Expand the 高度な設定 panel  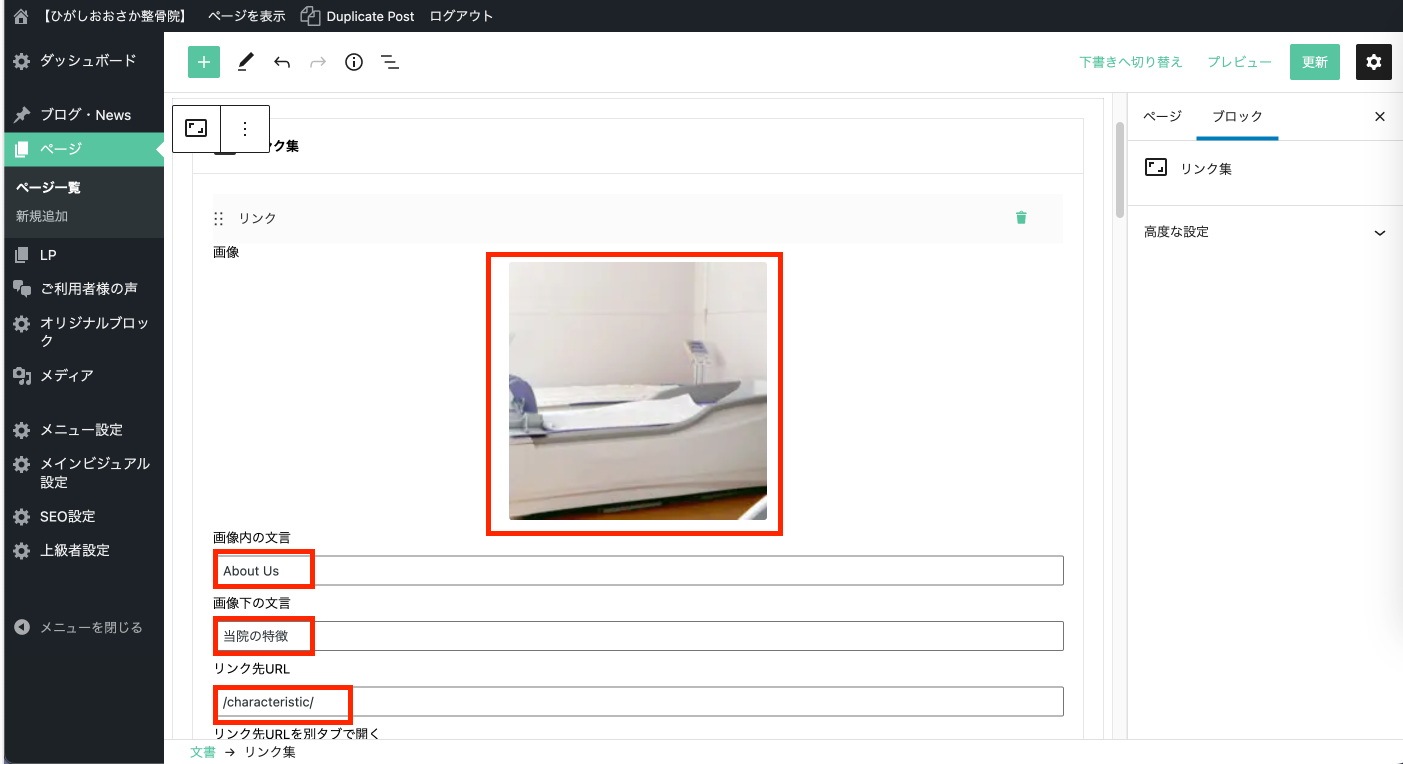pyautogui.click(x=1264, y=232)
